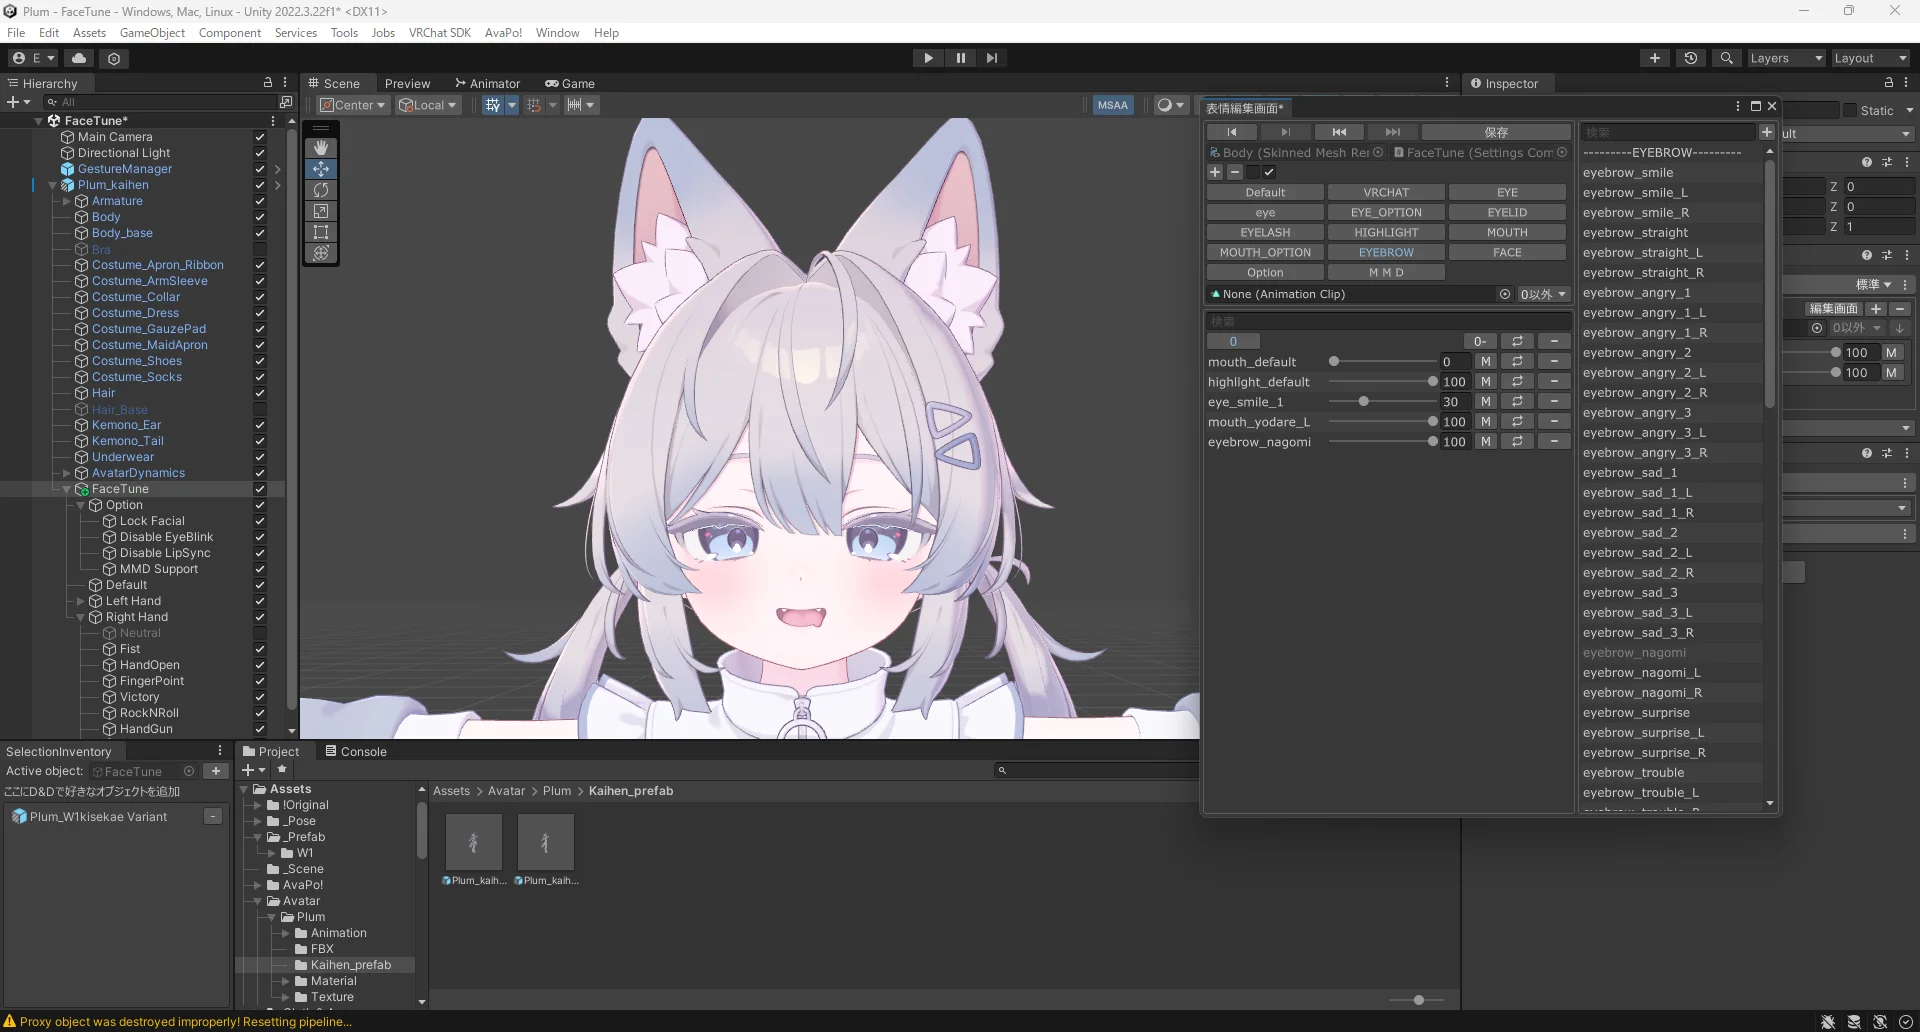
Task: Adjust Project panel icon size slider
Action: coord(1418,1000)
